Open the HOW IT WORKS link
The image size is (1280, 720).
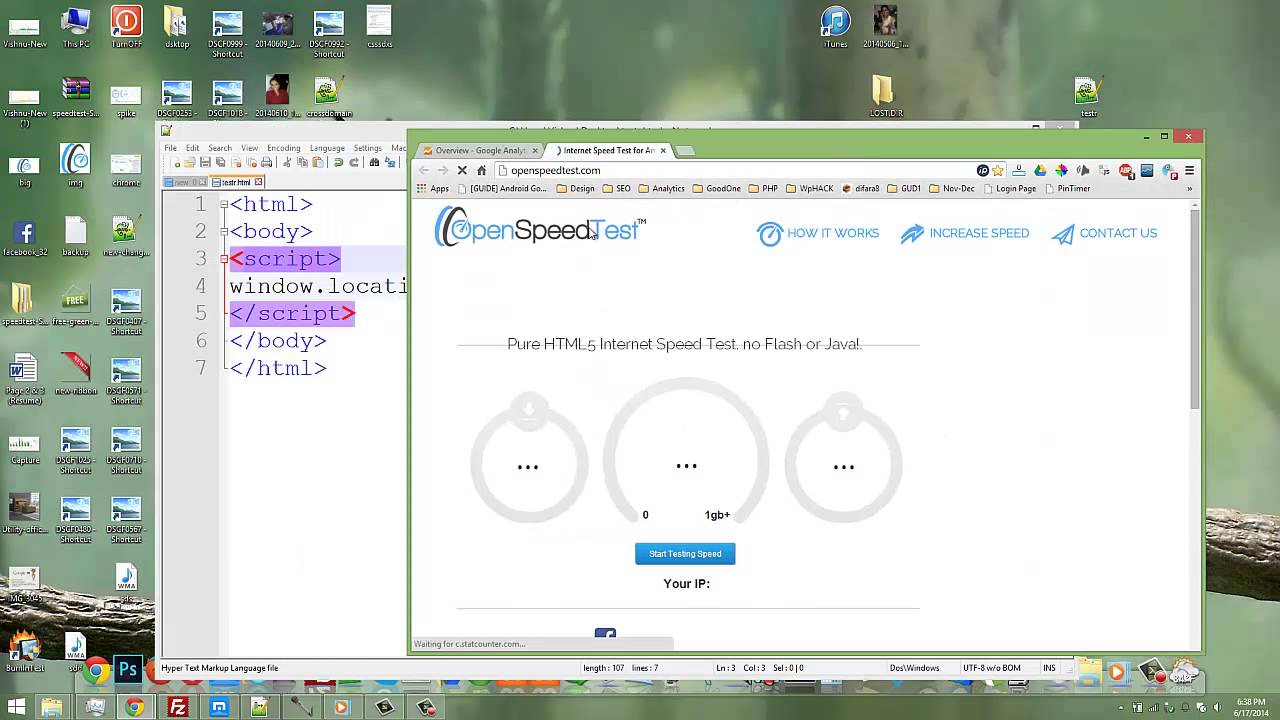click(x=818, y=234)
